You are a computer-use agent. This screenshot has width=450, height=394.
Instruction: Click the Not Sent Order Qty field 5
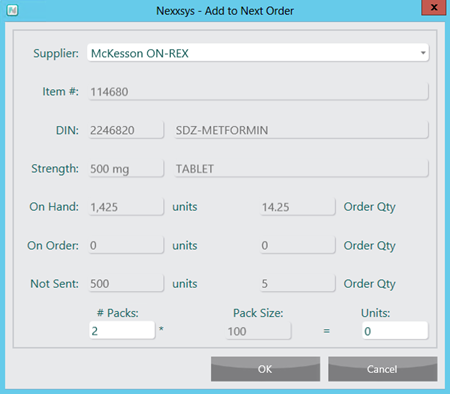tap(298, 284)
